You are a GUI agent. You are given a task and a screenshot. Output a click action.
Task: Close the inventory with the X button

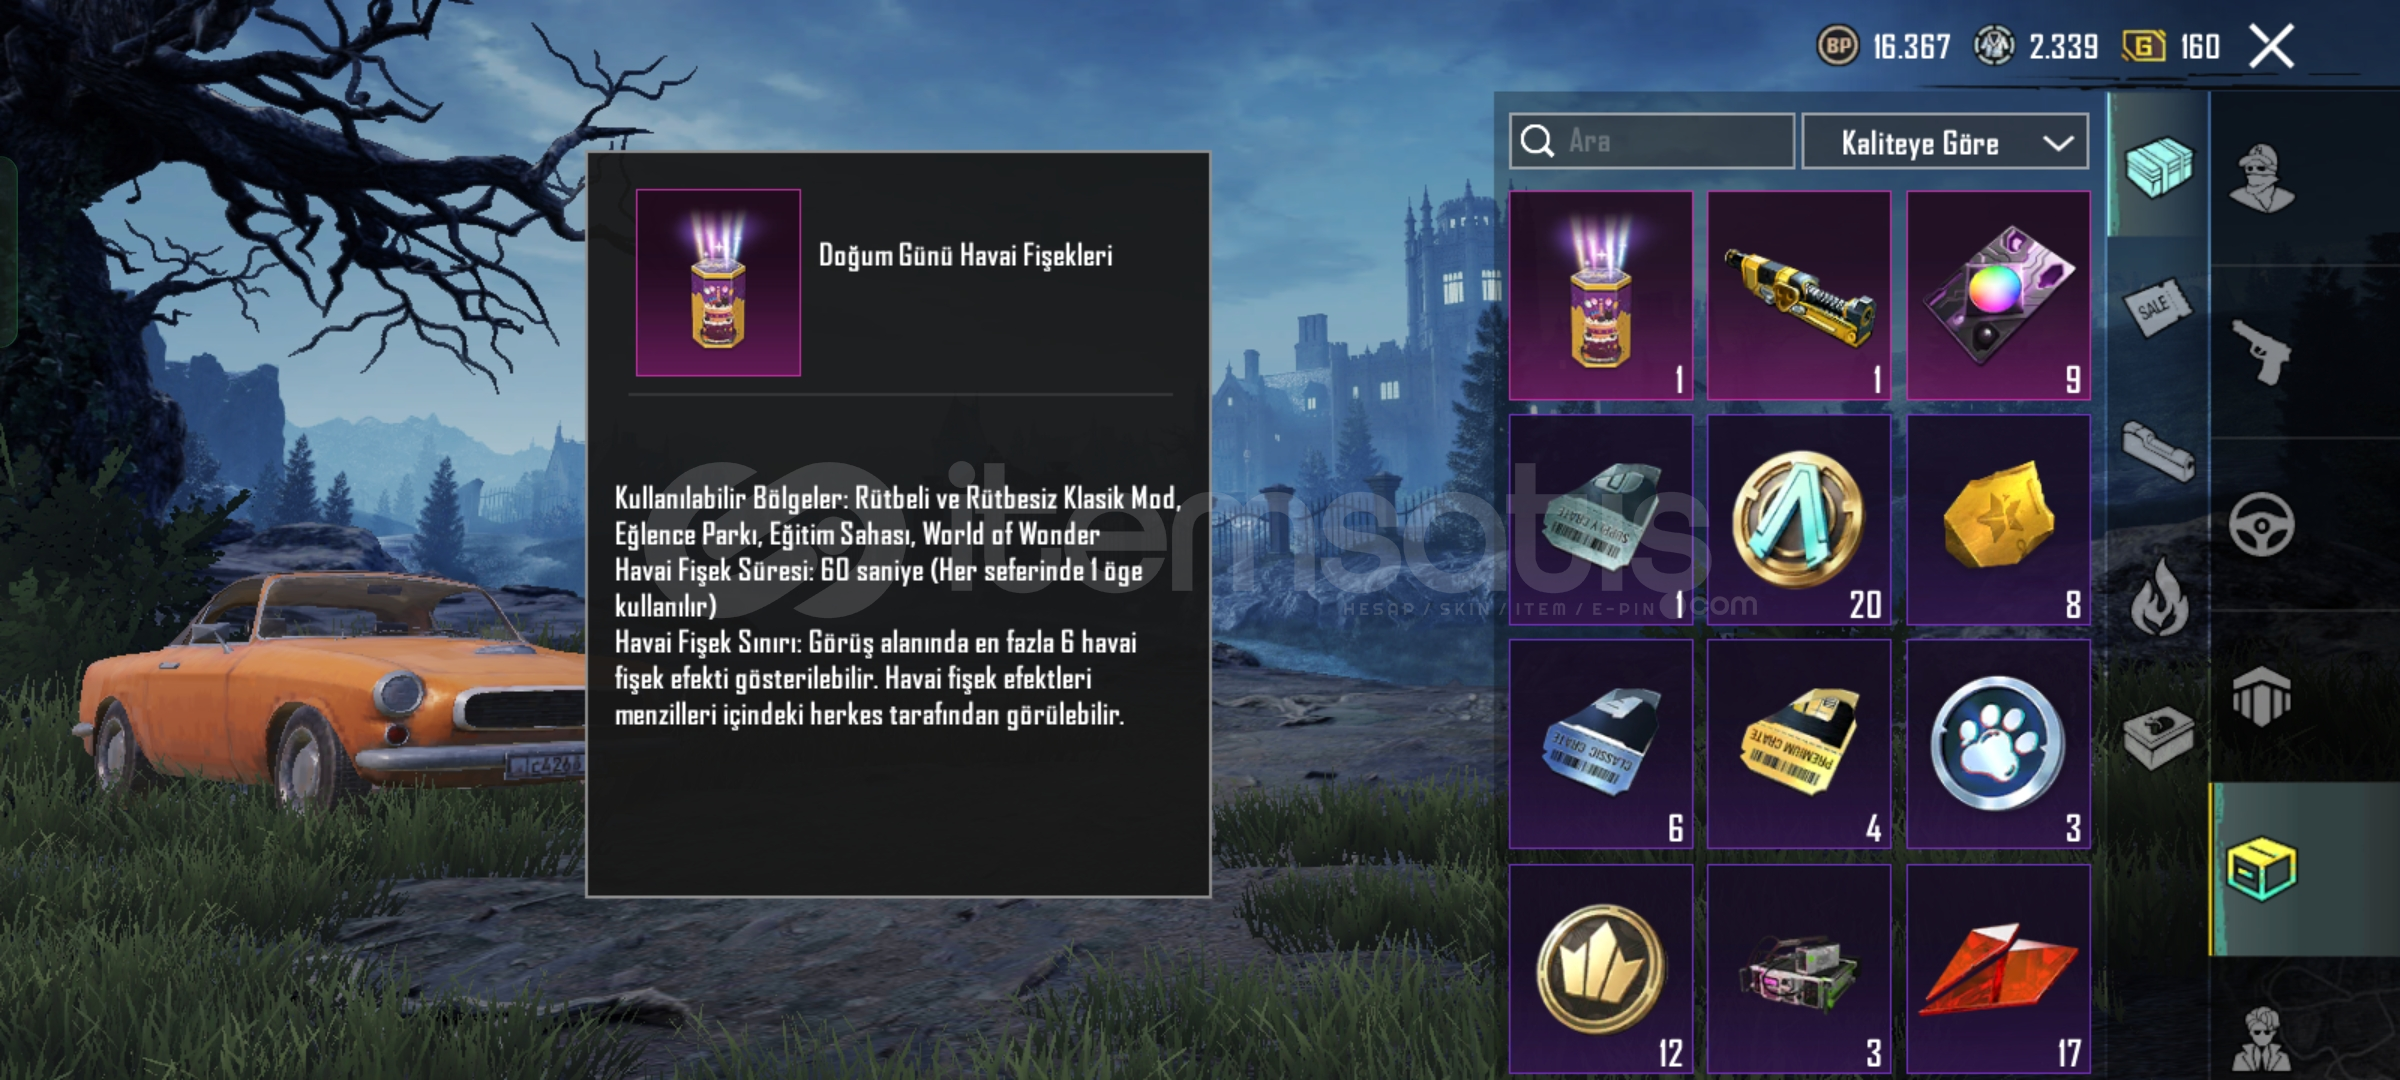pyautogui.click(x=2271, y=46)
